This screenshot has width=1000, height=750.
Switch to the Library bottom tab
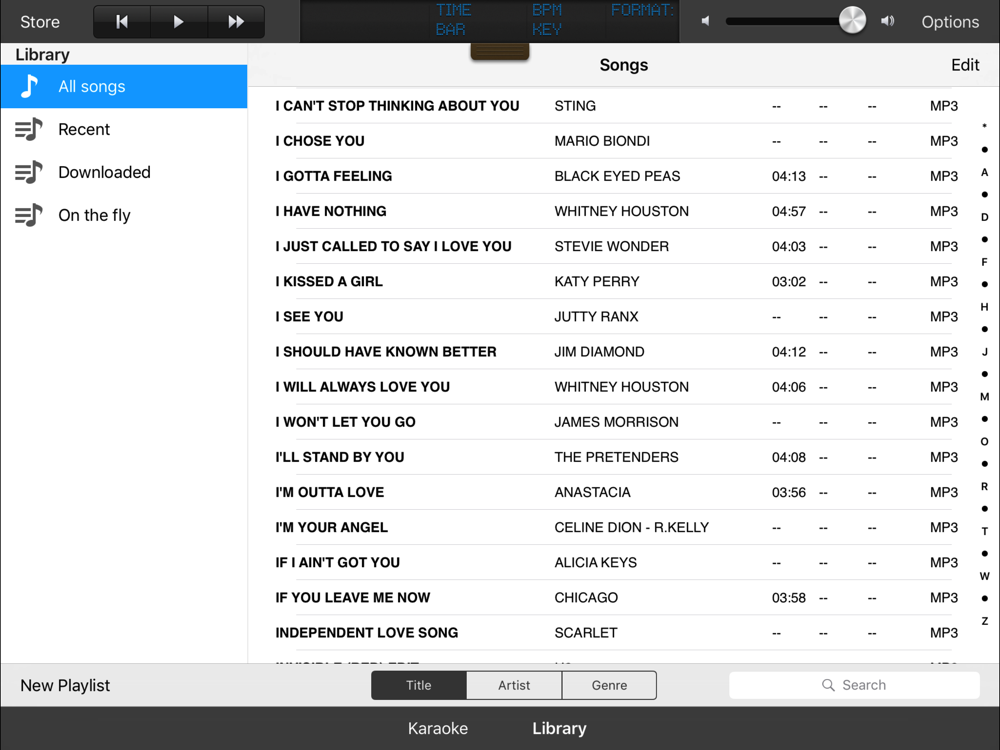point(559,728)
